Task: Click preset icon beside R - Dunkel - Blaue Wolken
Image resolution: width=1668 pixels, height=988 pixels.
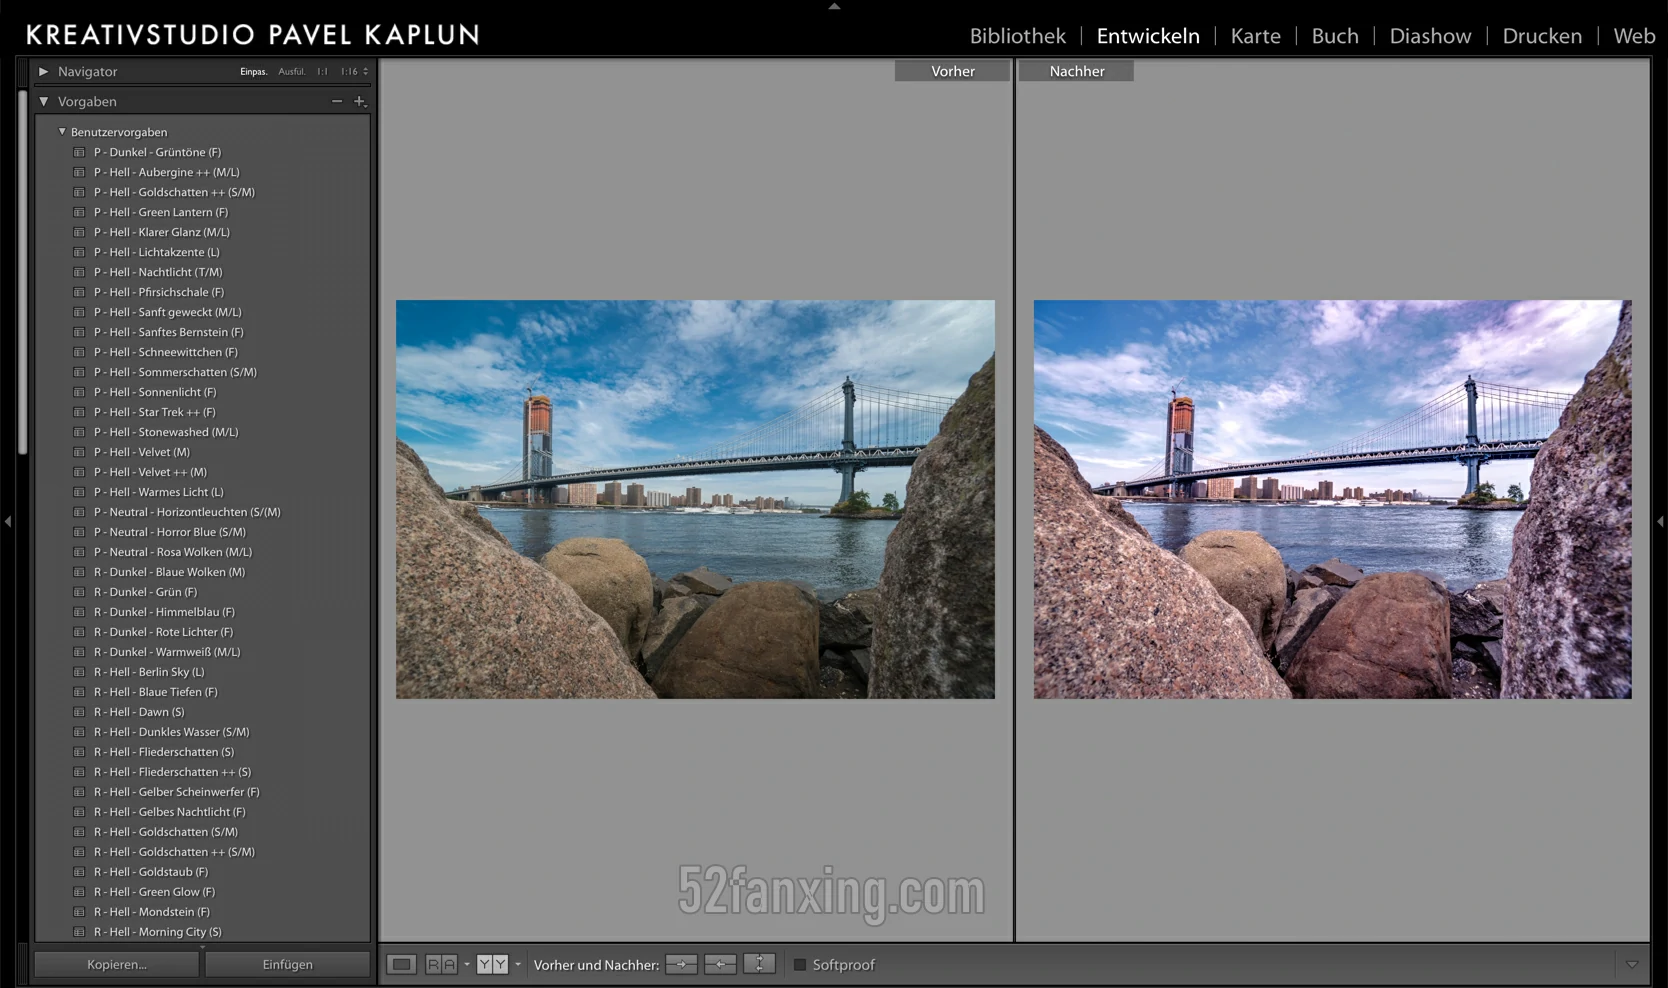Action: point(79,572)
